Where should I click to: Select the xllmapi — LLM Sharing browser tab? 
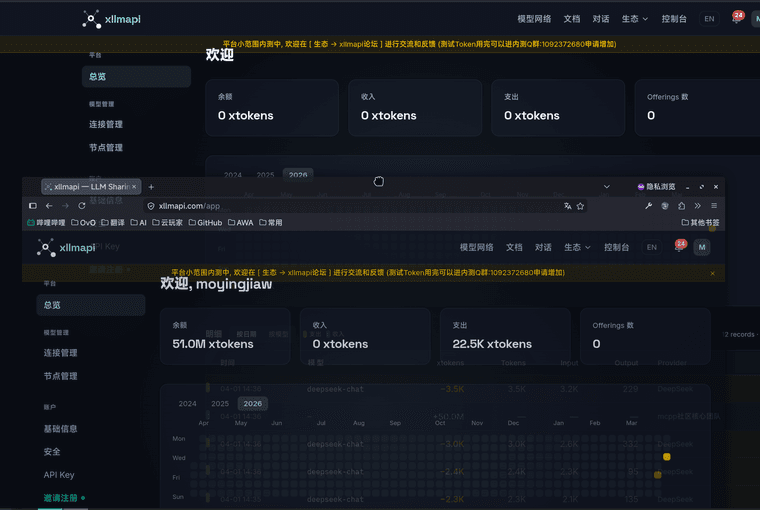(x=91, y=187)
